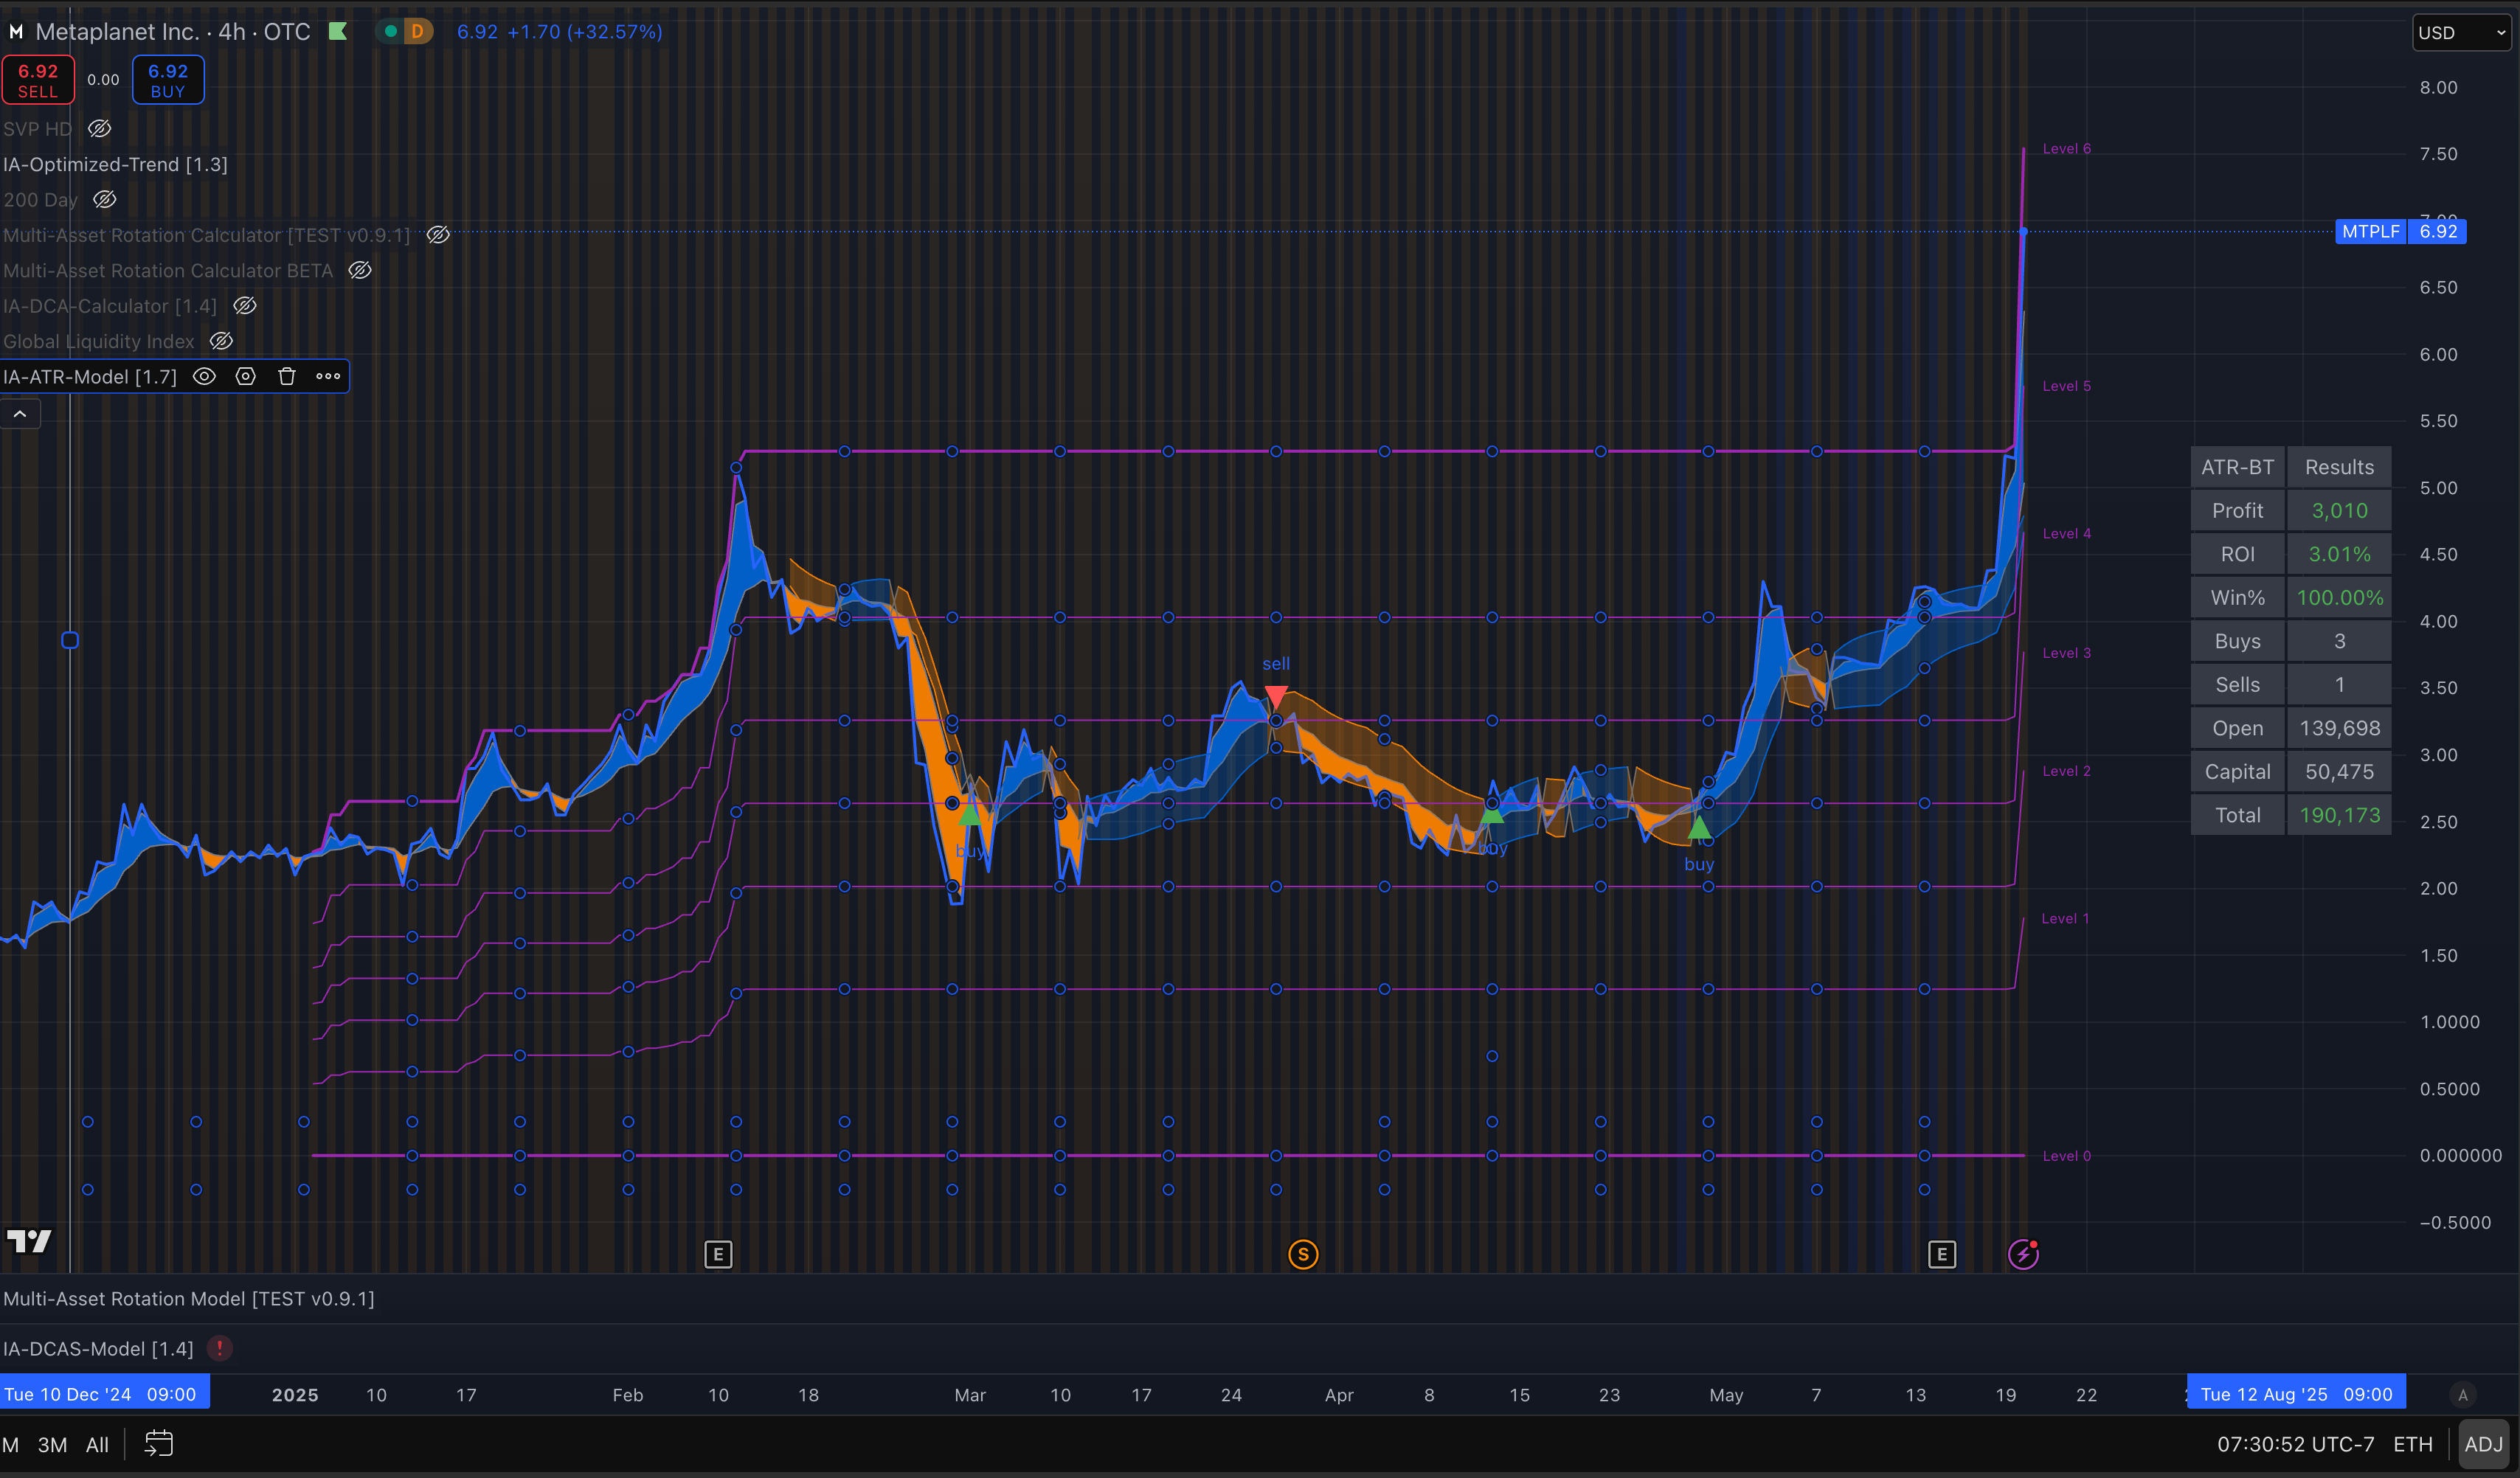The width and height of the screenshot is (2520, 1478).
Task: Toggle auto scale A button
Action: [2463, 1394]
